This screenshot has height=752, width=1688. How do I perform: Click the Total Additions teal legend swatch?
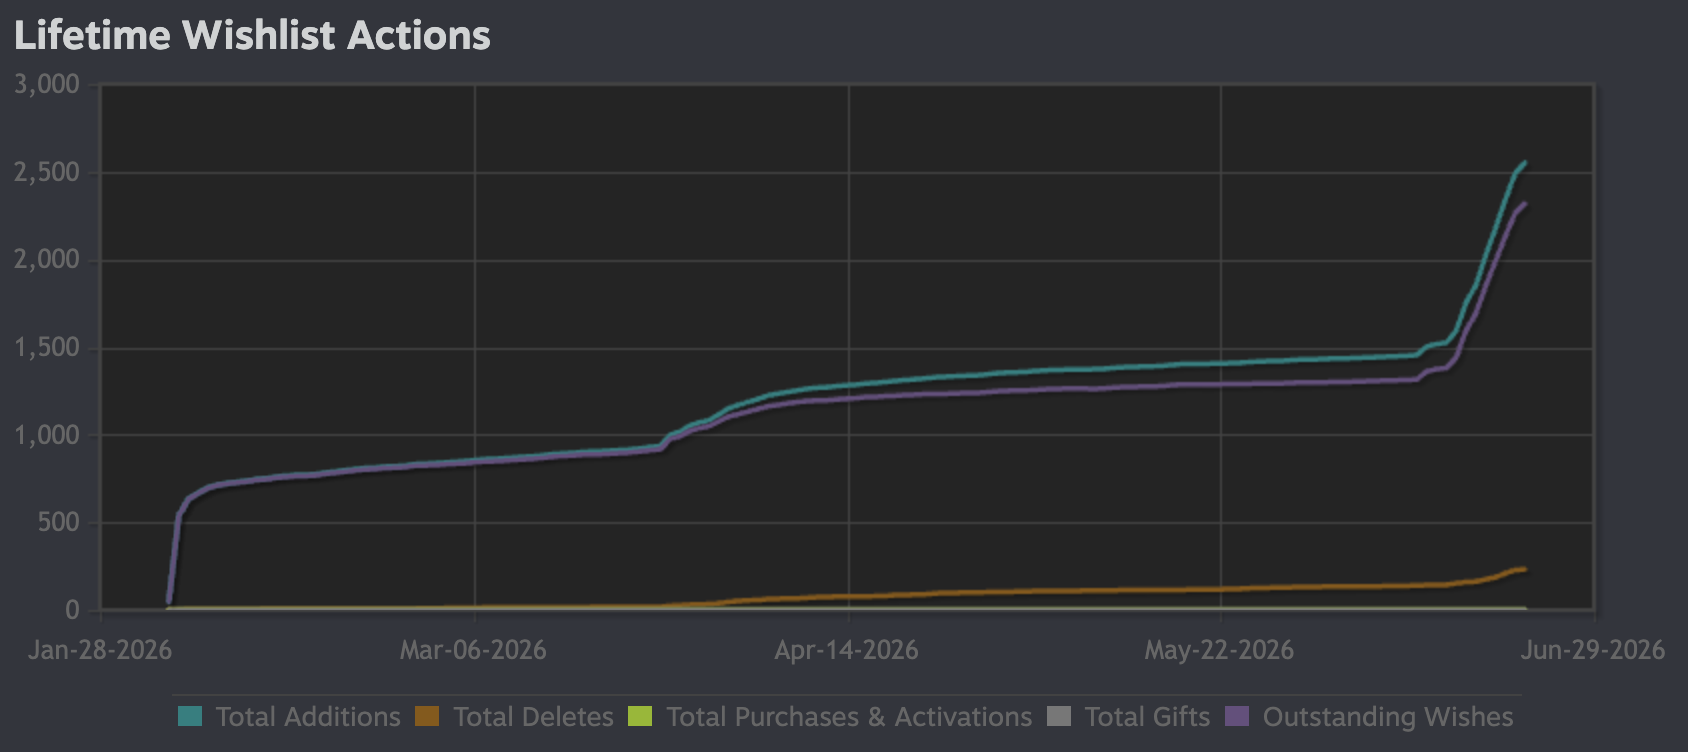click(x=190, y=716)
